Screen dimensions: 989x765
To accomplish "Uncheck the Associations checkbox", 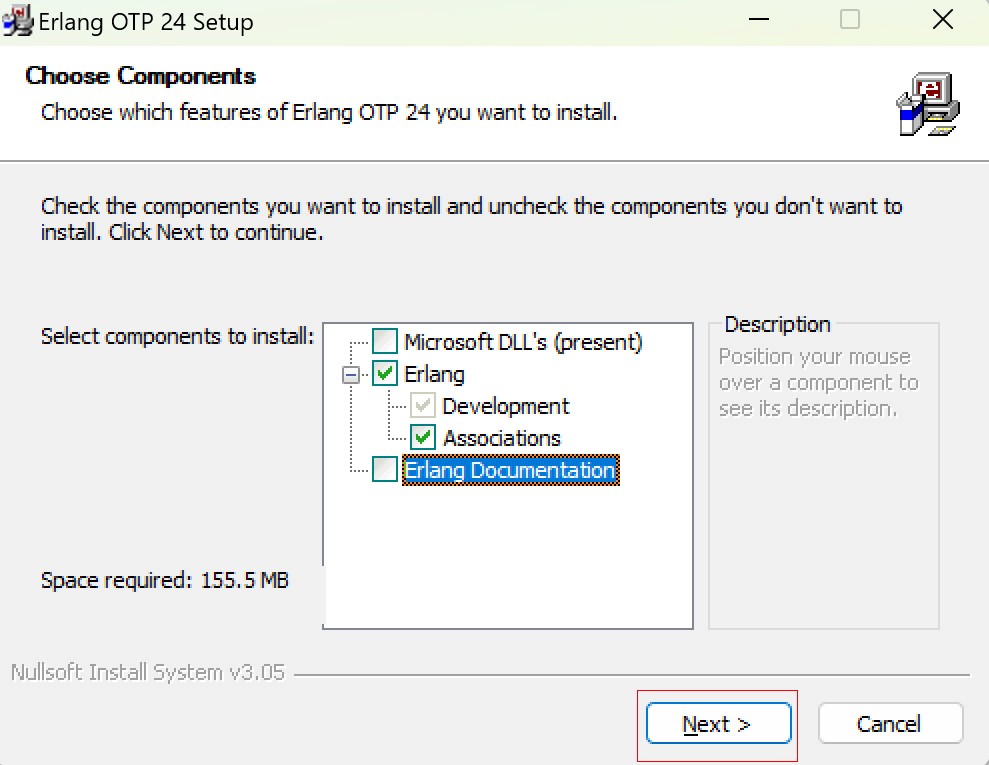I will coord(423,437).
